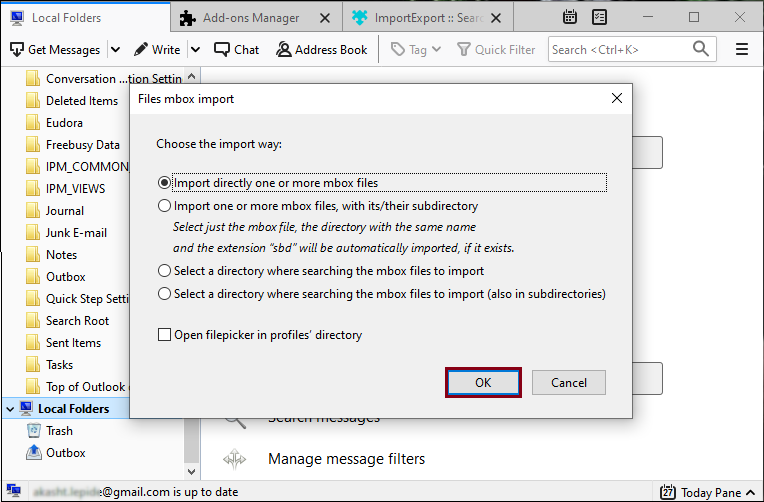764x502 pixels.
Task: Select the Journal folder
Action: pyautogui.click(x=65, y=211)
